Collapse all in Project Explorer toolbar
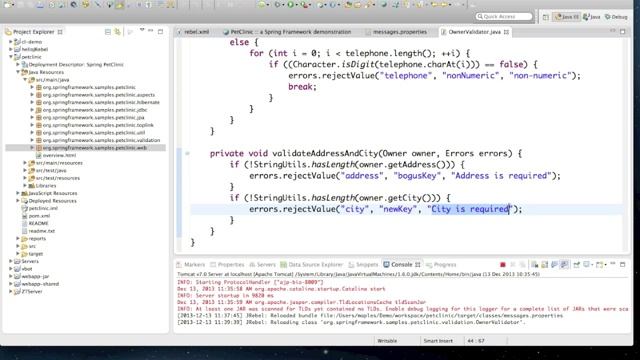This screenshot has width=640, height=360. coord(108,32)
